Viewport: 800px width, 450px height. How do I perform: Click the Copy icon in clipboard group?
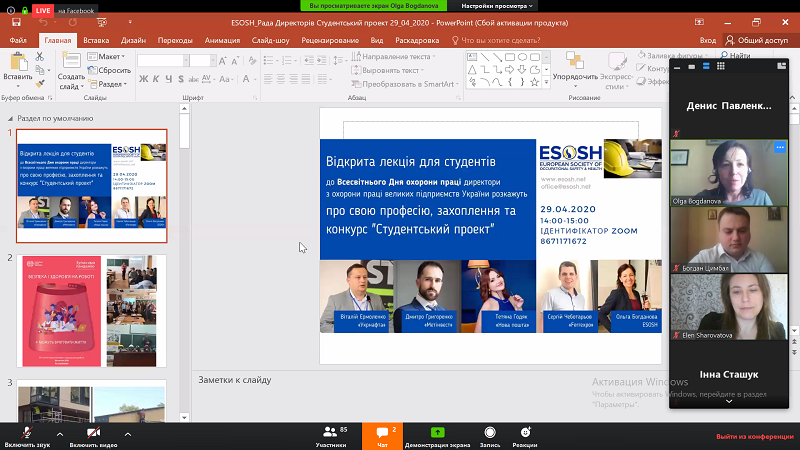(40, 70)
